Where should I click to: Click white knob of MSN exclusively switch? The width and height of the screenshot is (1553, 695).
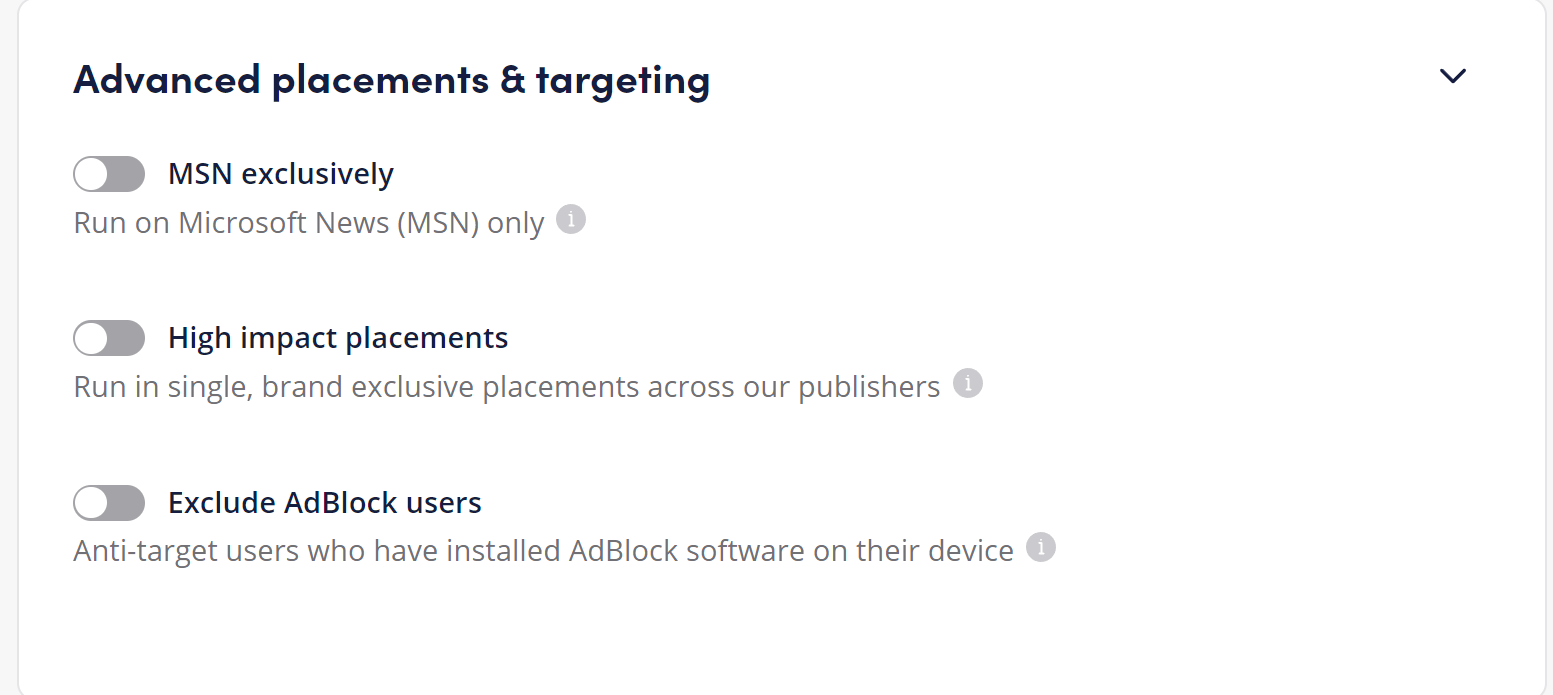coord(92,174)
